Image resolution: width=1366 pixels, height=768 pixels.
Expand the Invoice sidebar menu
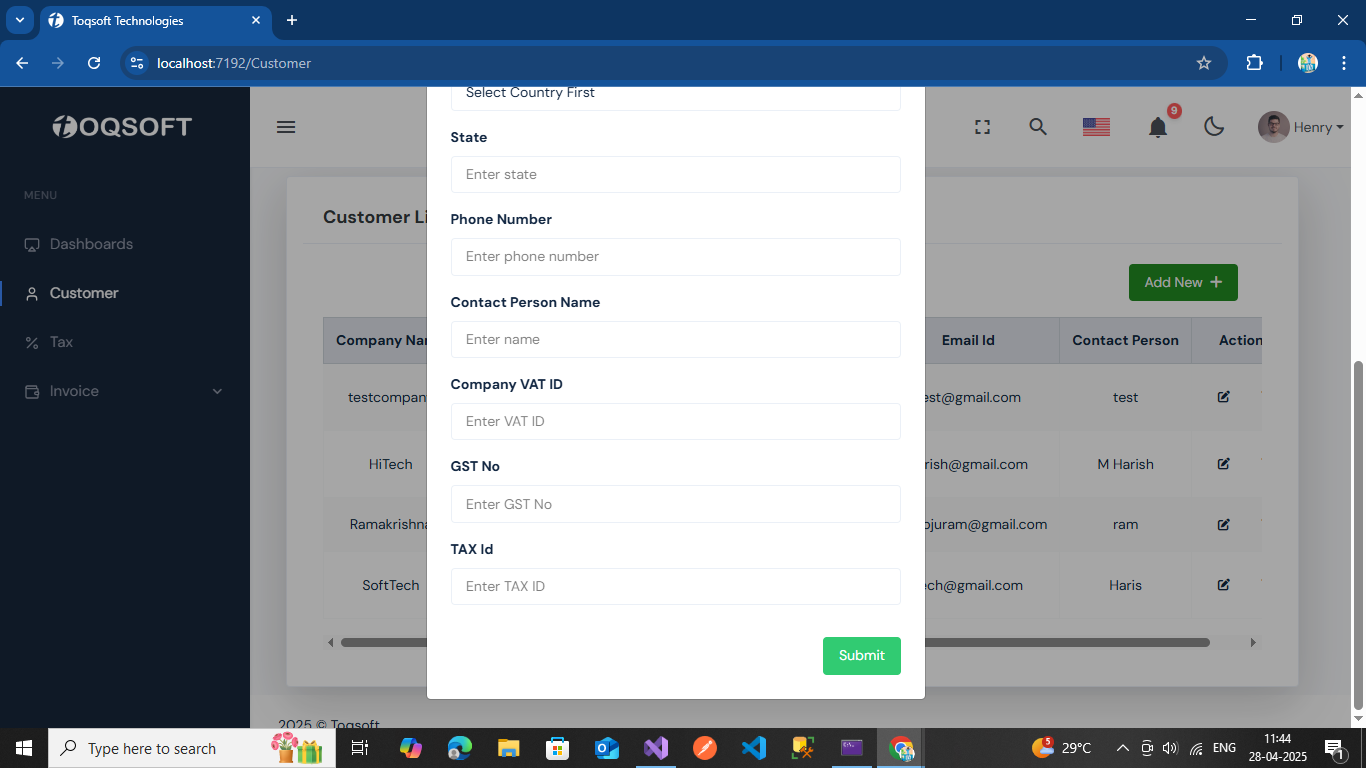125,391
